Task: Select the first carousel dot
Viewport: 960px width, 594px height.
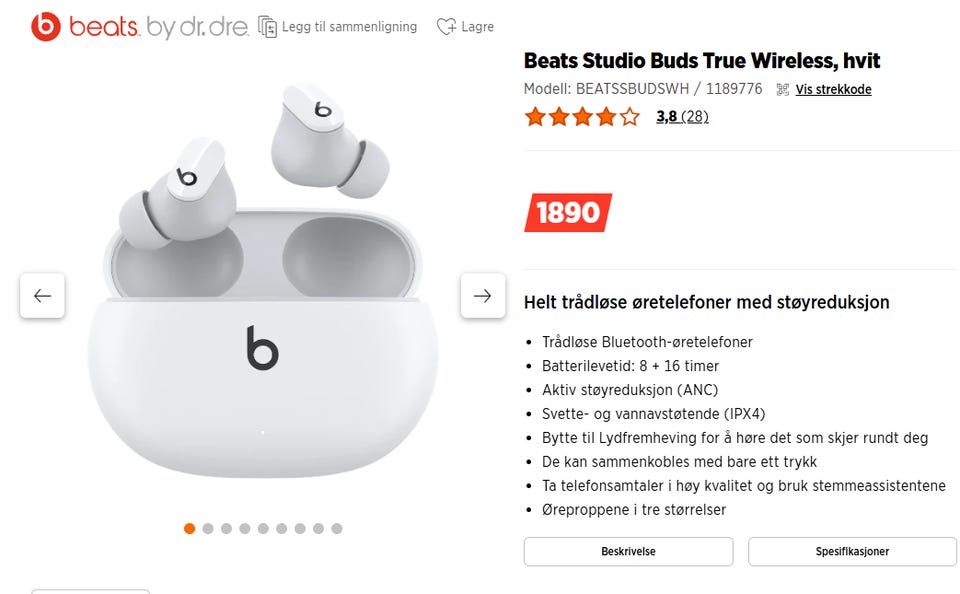Action: [x=190, y=528]
